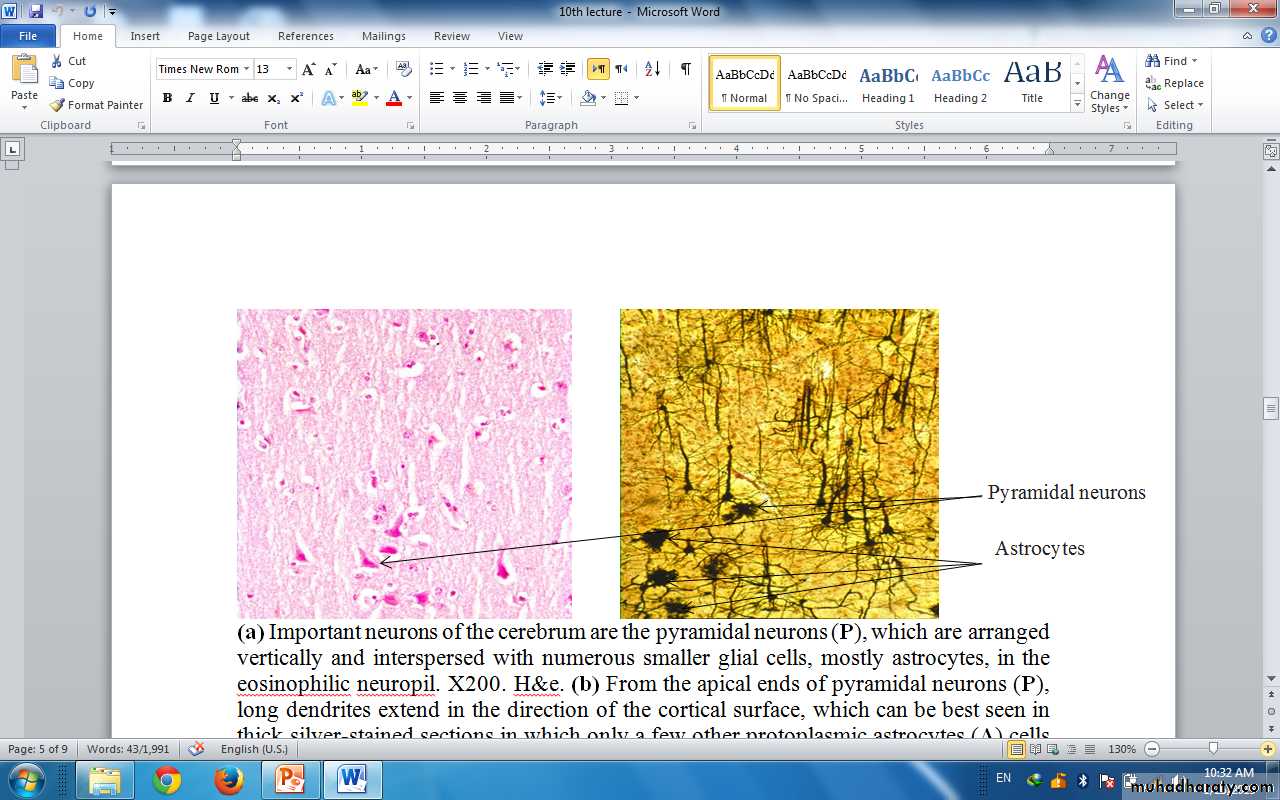
Task: Expand the Styles gallery more arrow
Action: 1077,104
